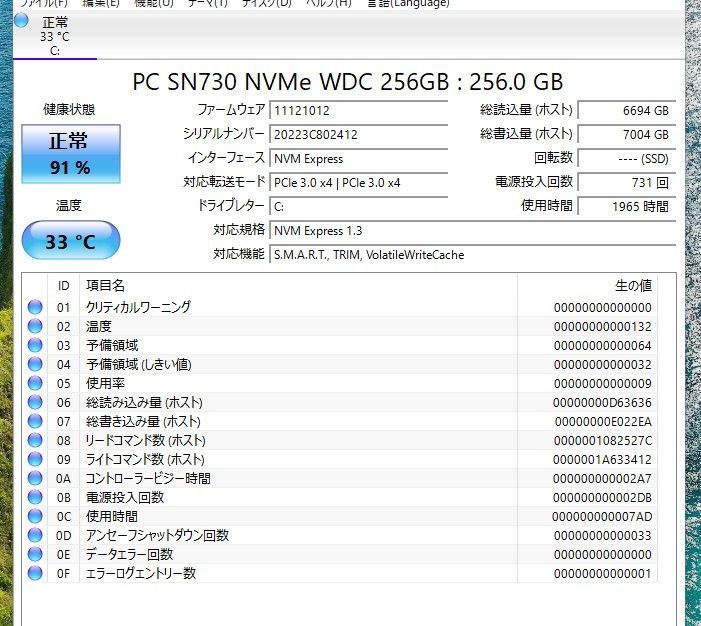Click the 33 °C temperature button
The width and height of the screenshot is (701, 626).
(x=71, y=241)
